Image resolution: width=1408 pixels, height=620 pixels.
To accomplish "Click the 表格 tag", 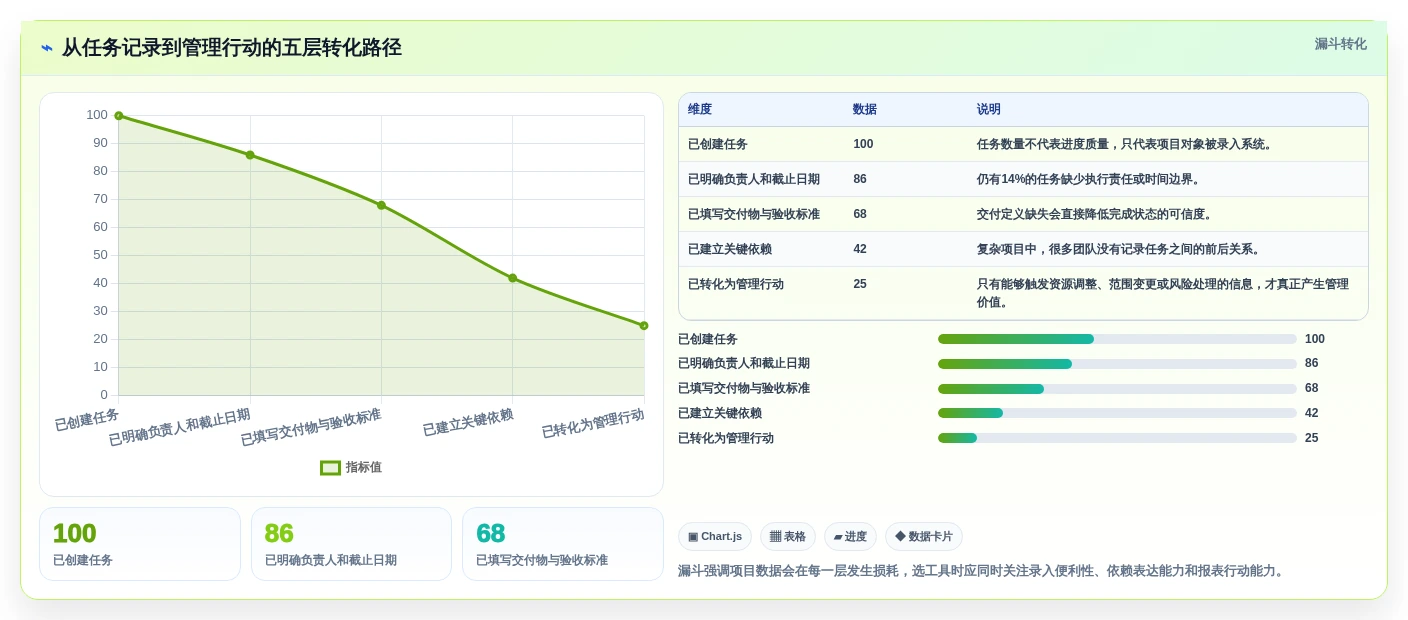I will tap(787, 536).
